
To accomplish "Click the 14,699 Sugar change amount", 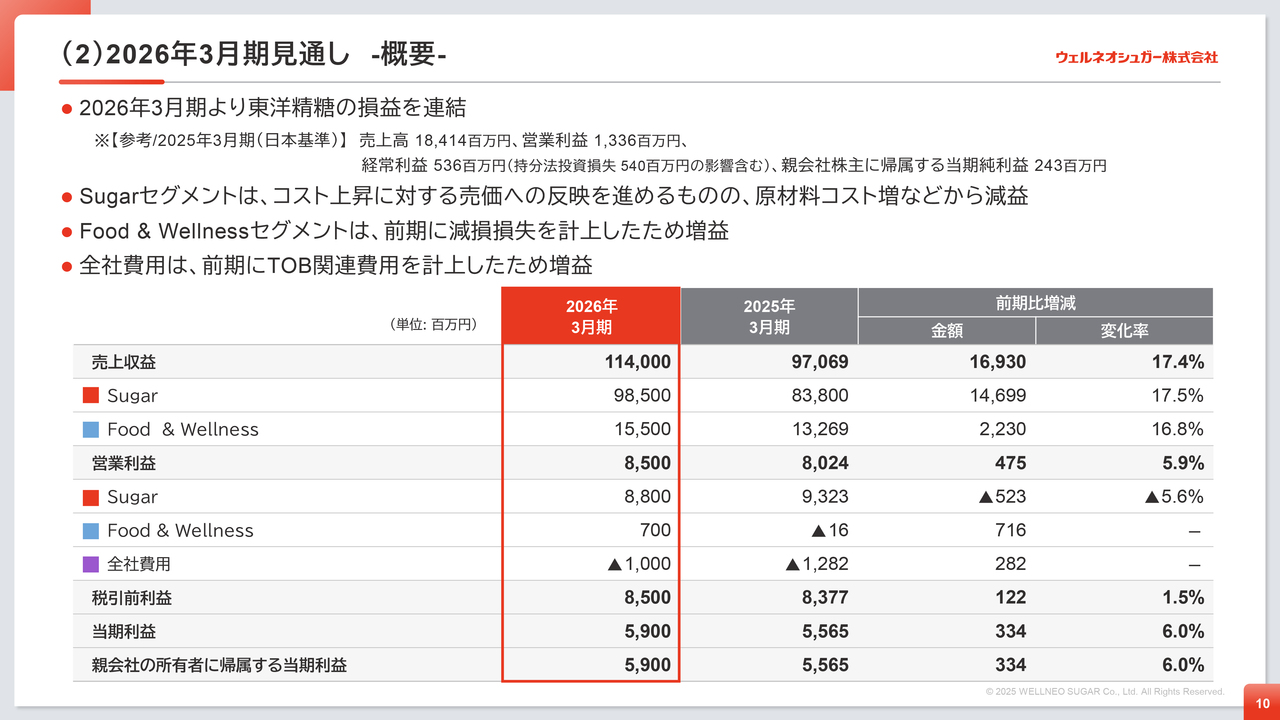I will click(997, 396).
